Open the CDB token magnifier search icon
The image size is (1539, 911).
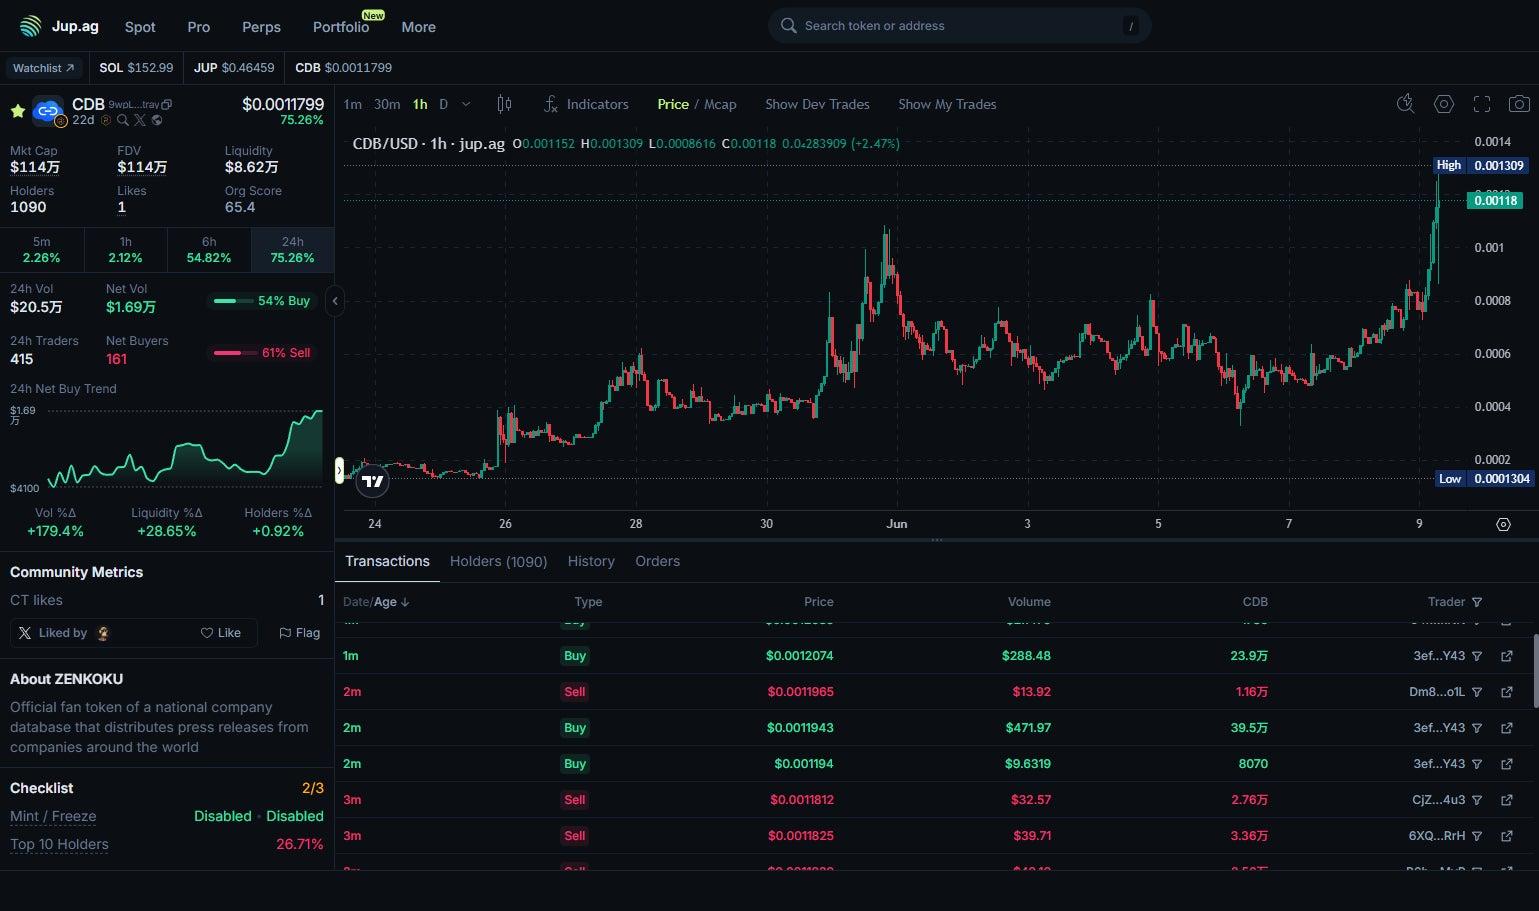coord(122,120)
